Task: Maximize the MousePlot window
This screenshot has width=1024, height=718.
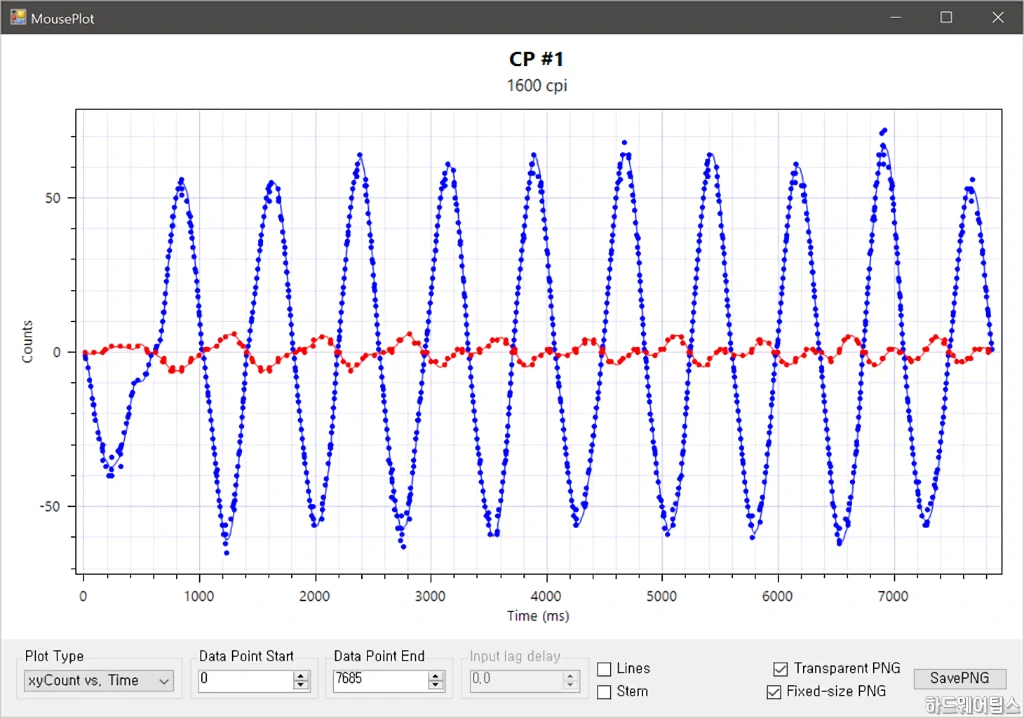Action: [946, 18]
